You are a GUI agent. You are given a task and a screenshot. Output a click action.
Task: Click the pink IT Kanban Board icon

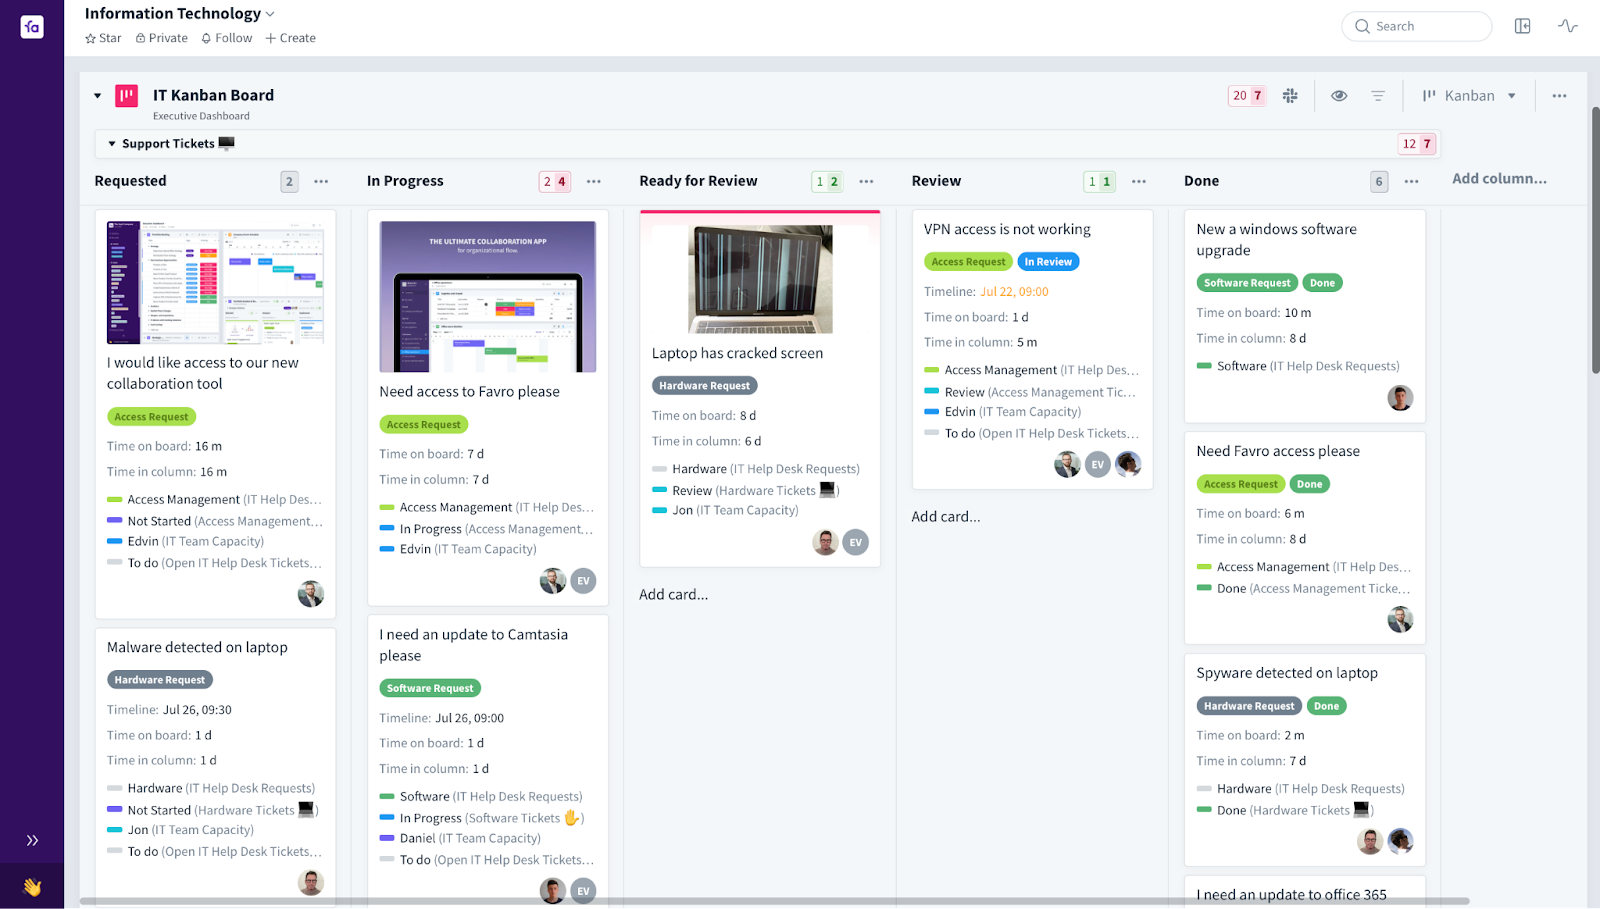coord(127,96)
